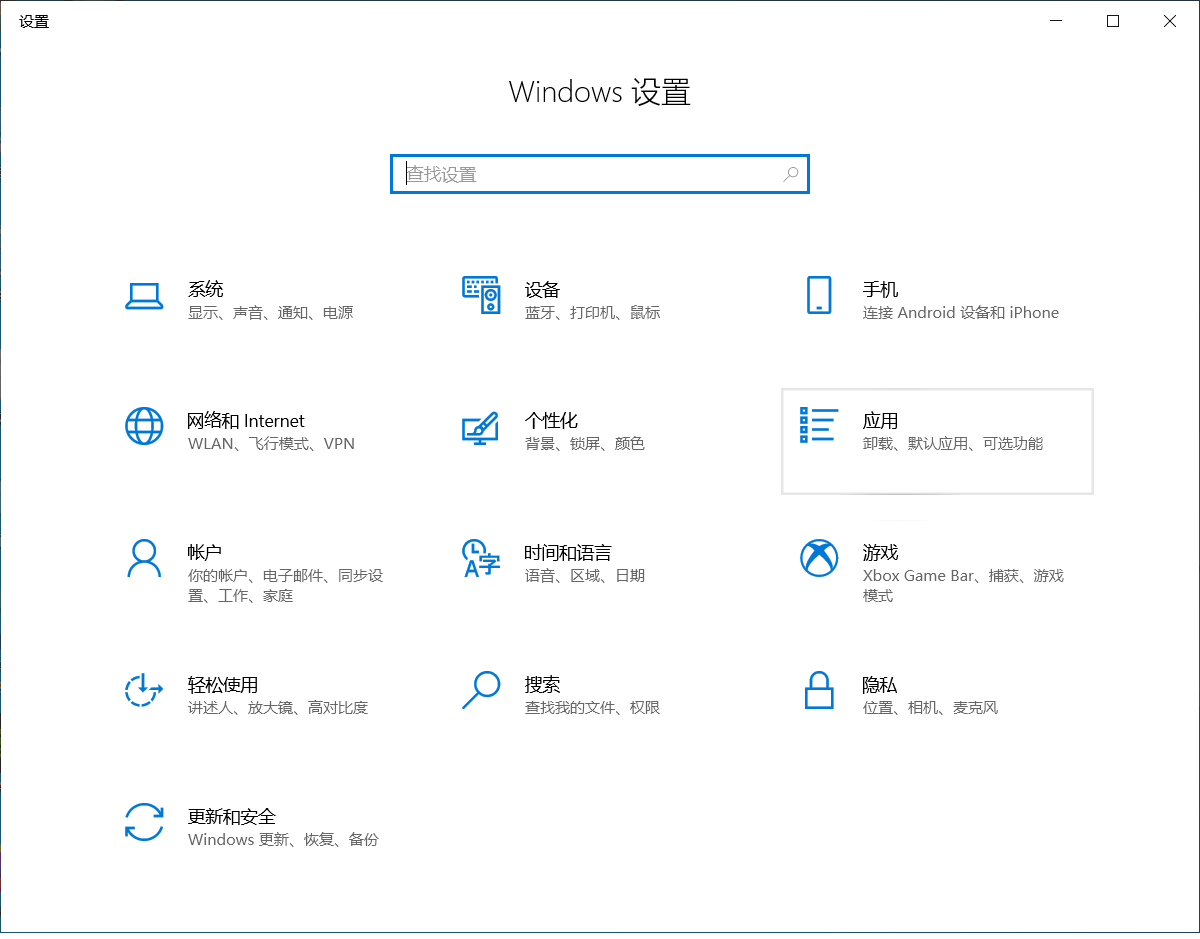This screenshot has width=1200, height=939.
Task: Click the 帐户 person icon
Action: [144, 558]
